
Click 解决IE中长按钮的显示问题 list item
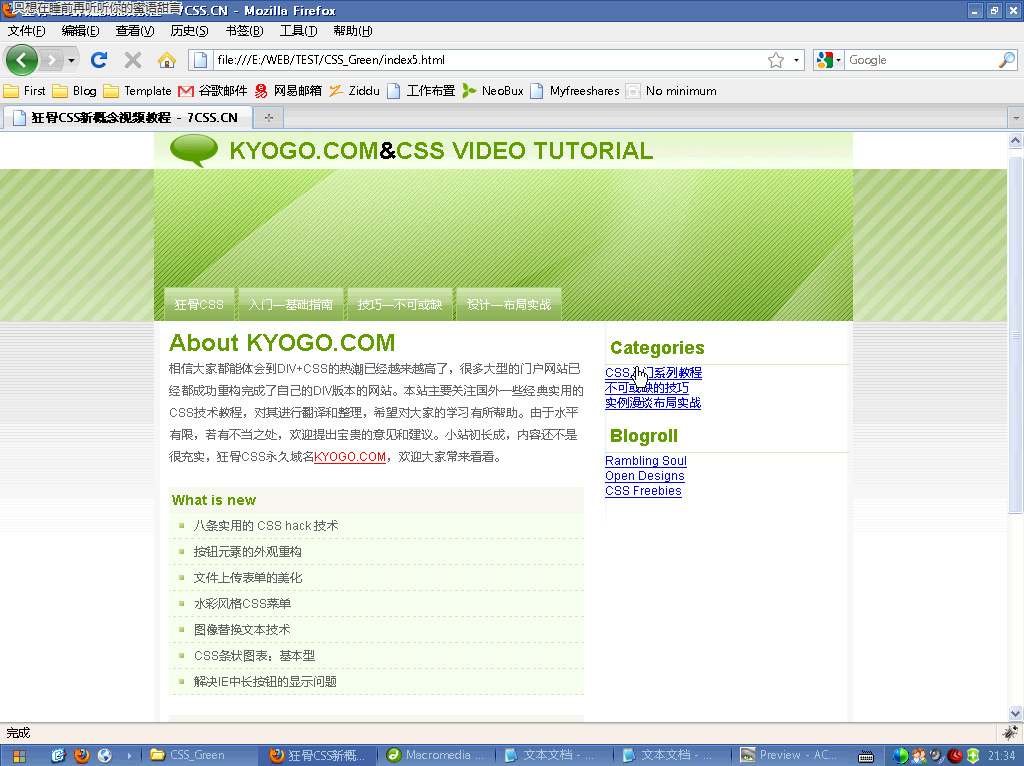pyautogui.click(x=265, y=681)
